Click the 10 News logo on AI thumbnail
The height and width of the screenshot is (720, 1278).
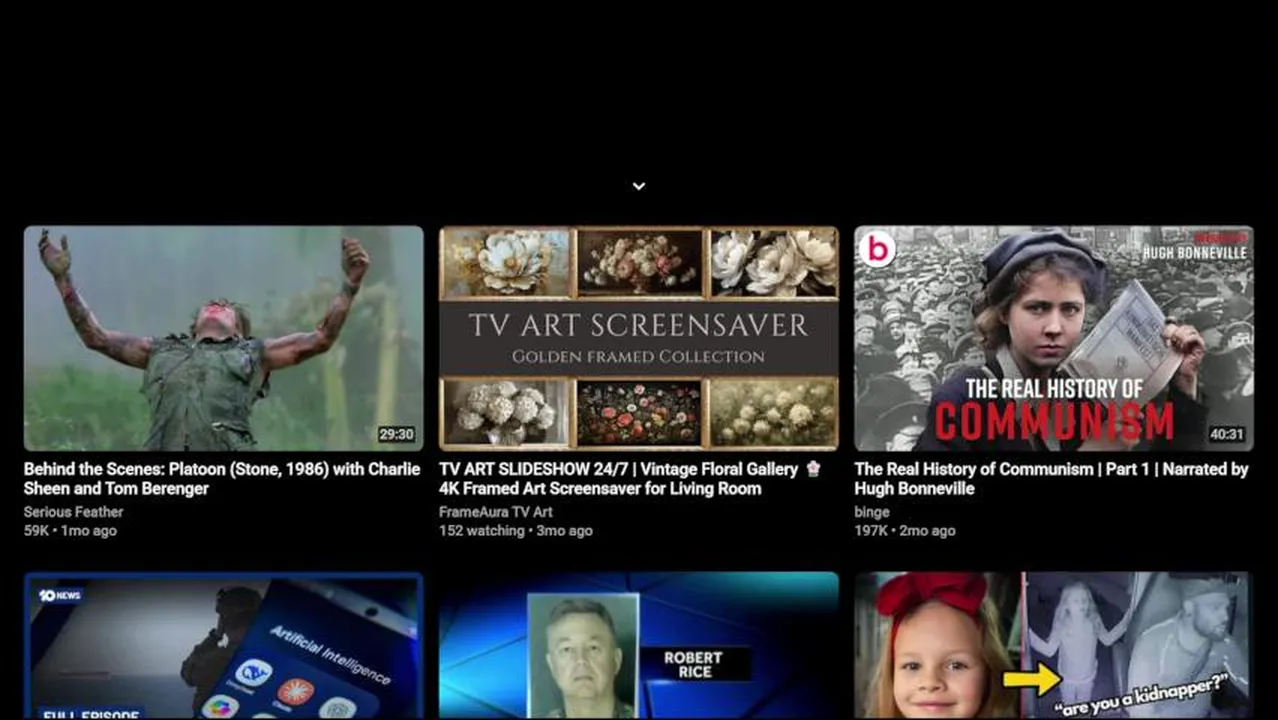60,595
